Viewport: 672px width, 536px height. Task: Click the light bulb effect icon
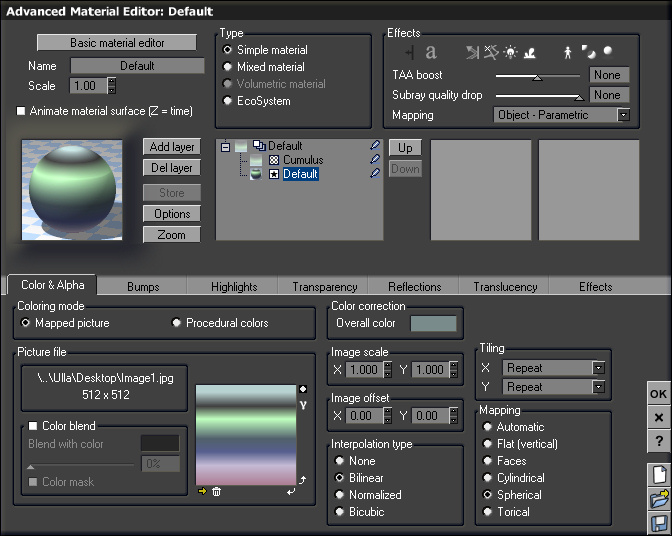click(x=510, y=52)
